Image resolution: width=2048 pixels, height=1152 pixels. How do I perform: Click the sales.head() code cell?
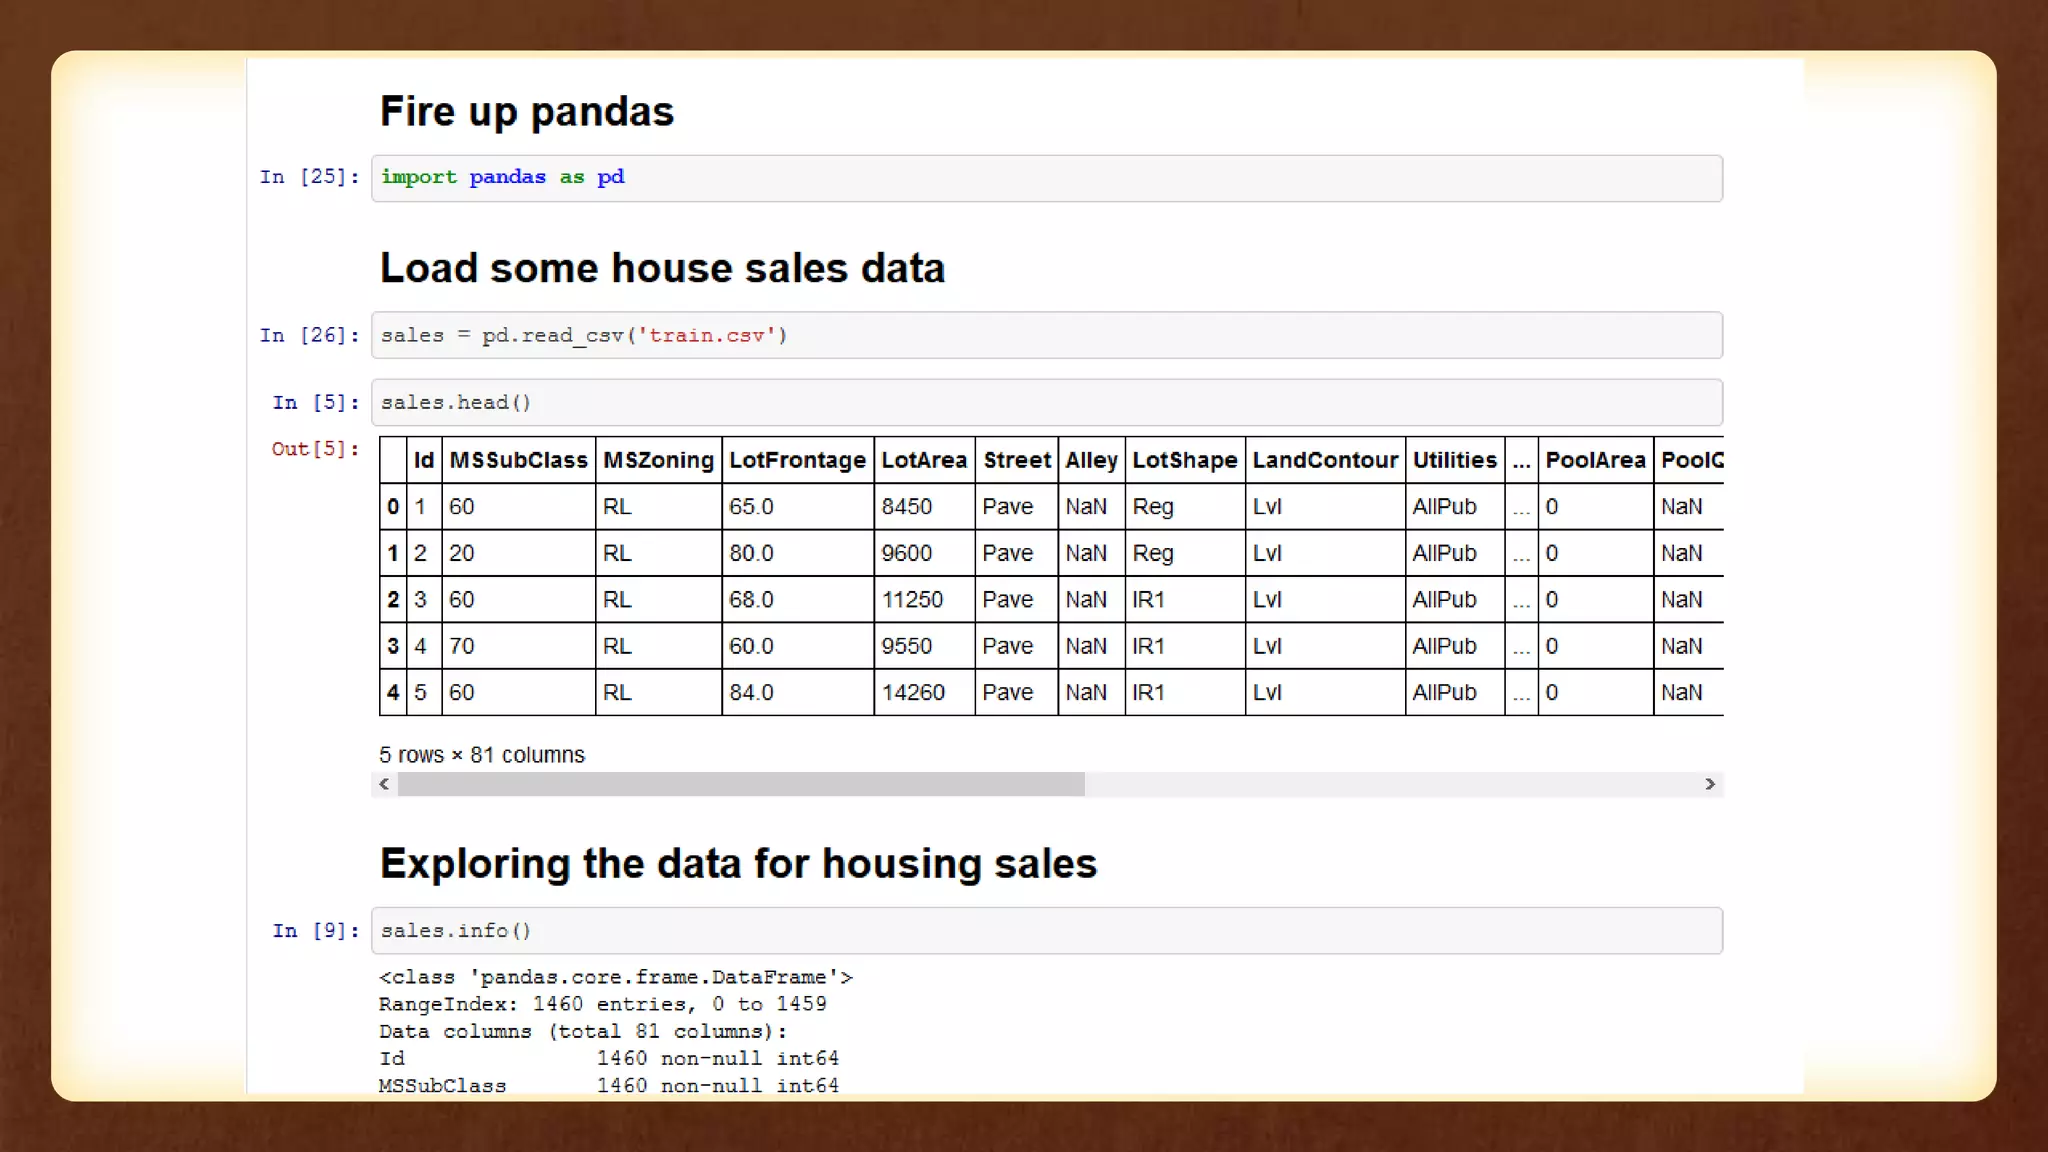point(1046,402)
